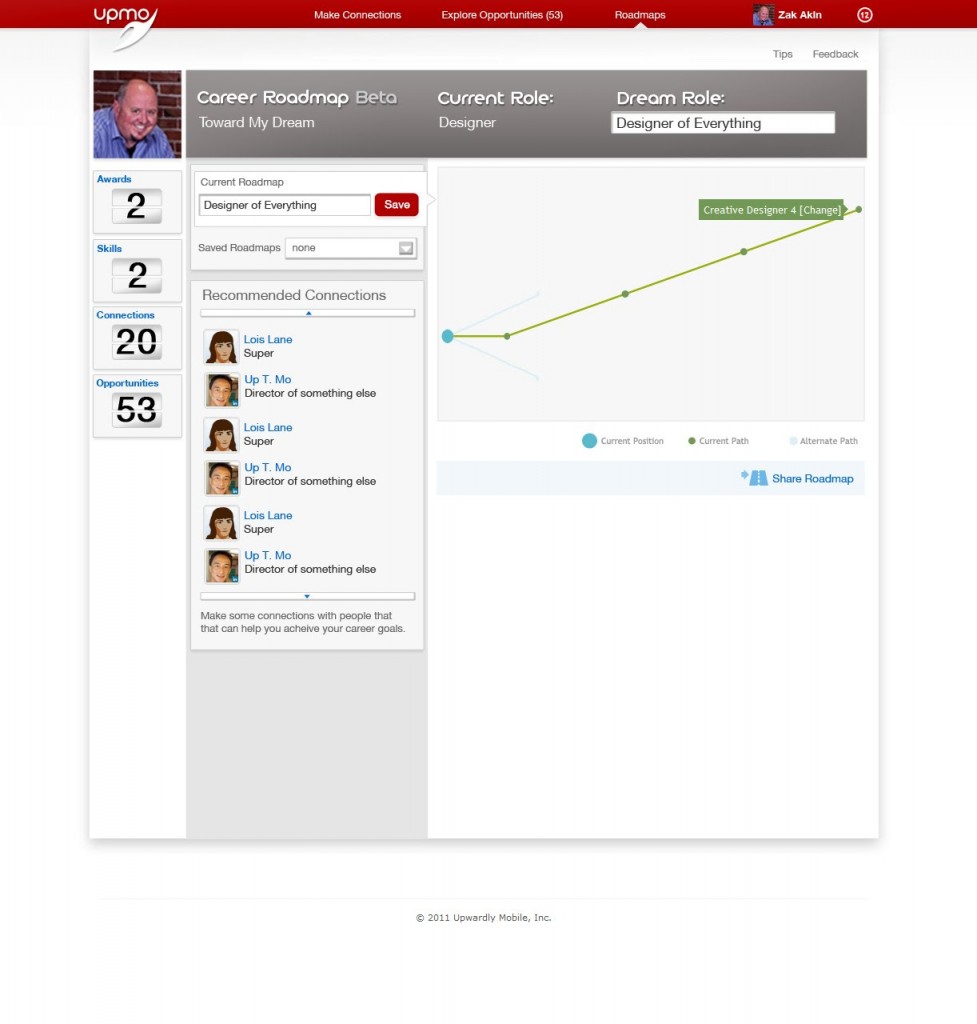
Task: Open third Up T. Mo name link
Action: tap(268, 556)
